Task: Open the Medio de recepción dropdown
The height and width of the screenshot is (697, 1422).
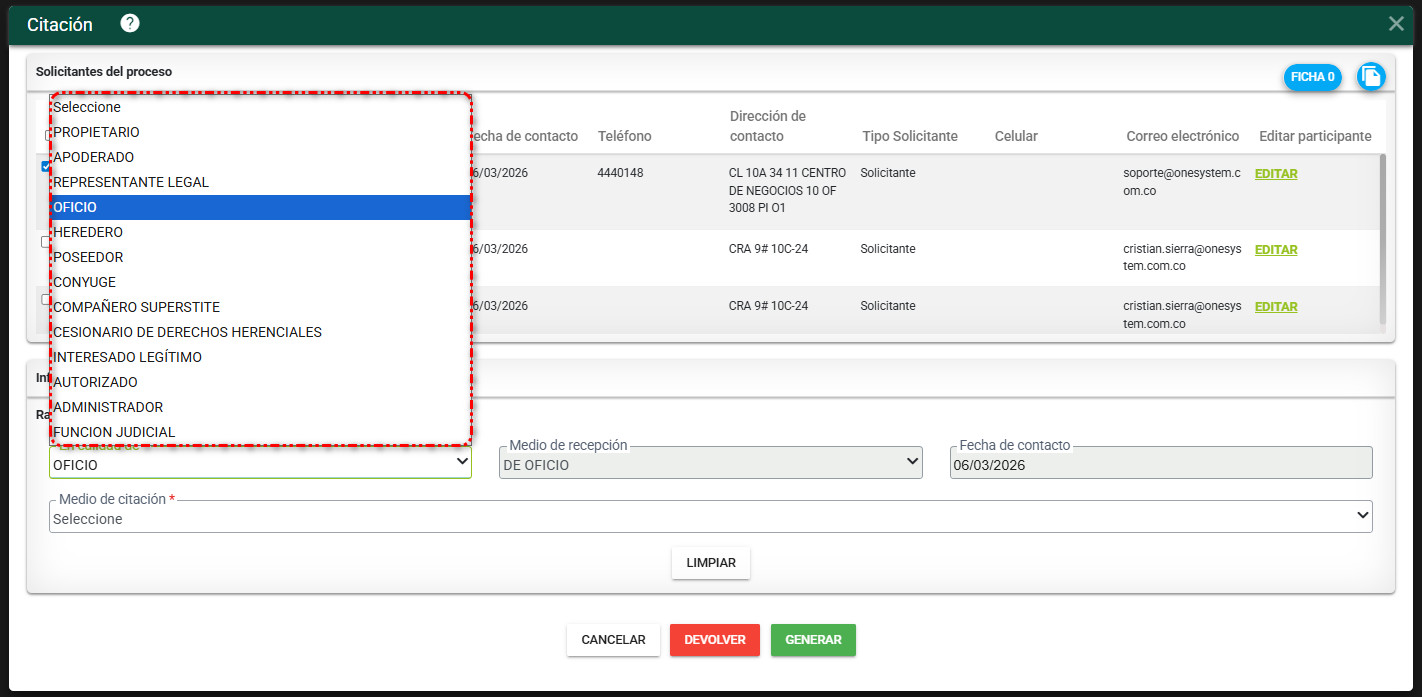Action: click(710, 464)
